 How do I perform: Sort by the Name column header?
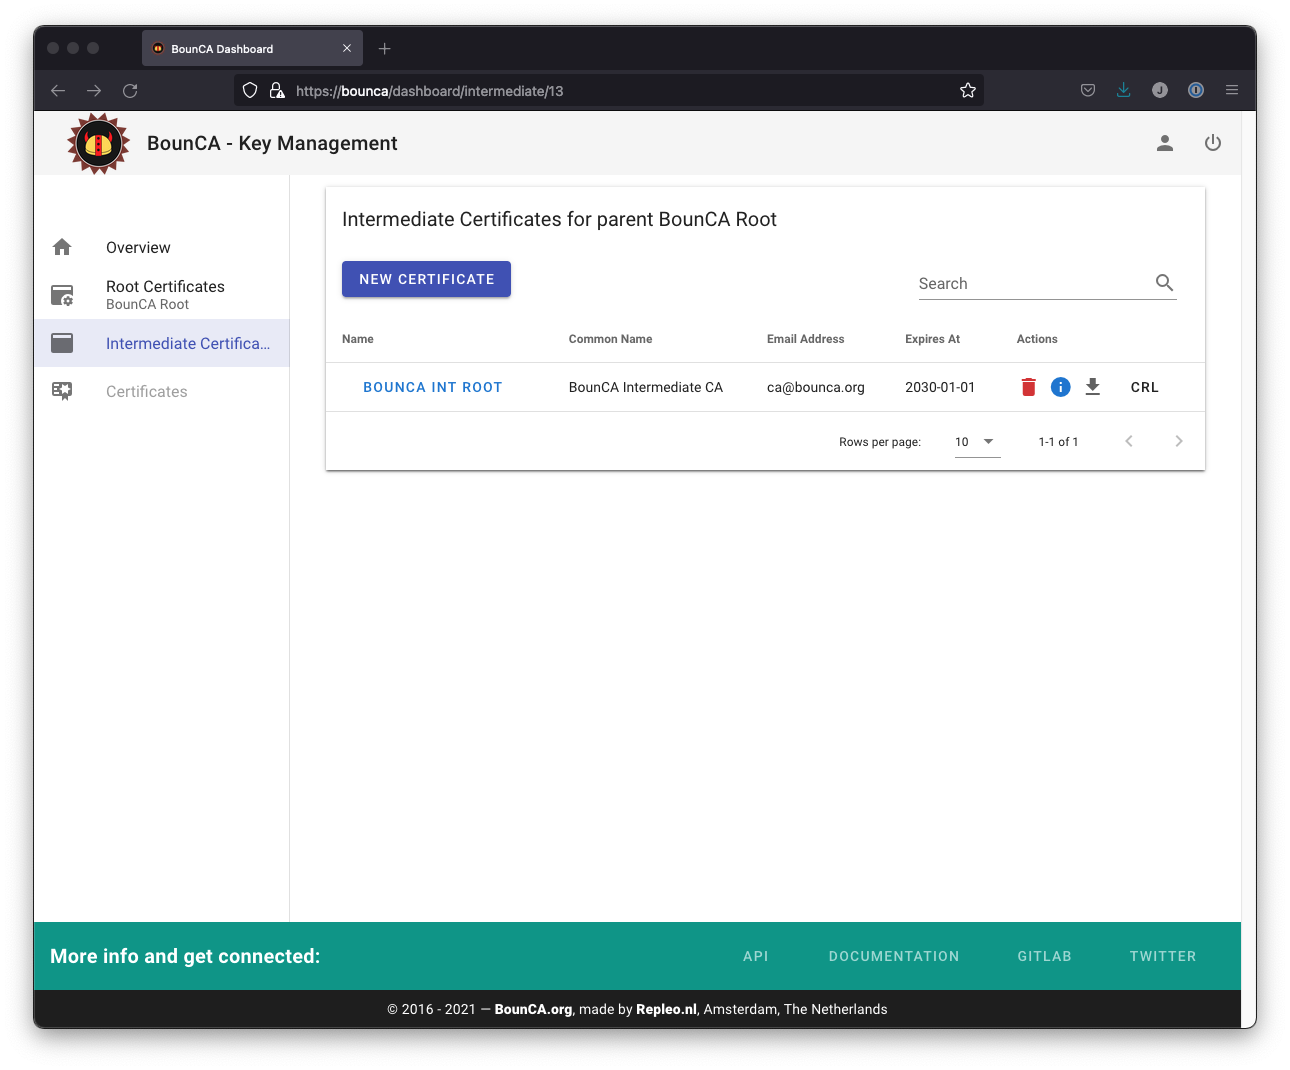click(358, 339)
